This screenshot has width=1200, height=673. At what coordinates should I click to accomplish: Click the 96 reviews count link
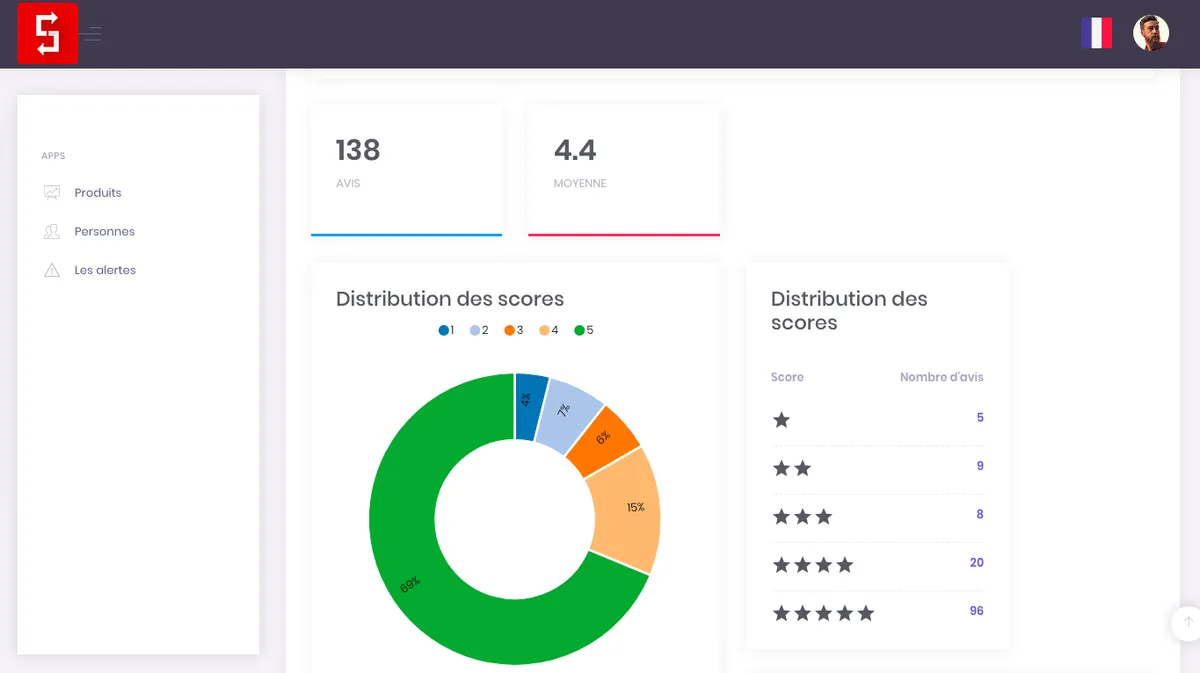(x=975, y=610)
